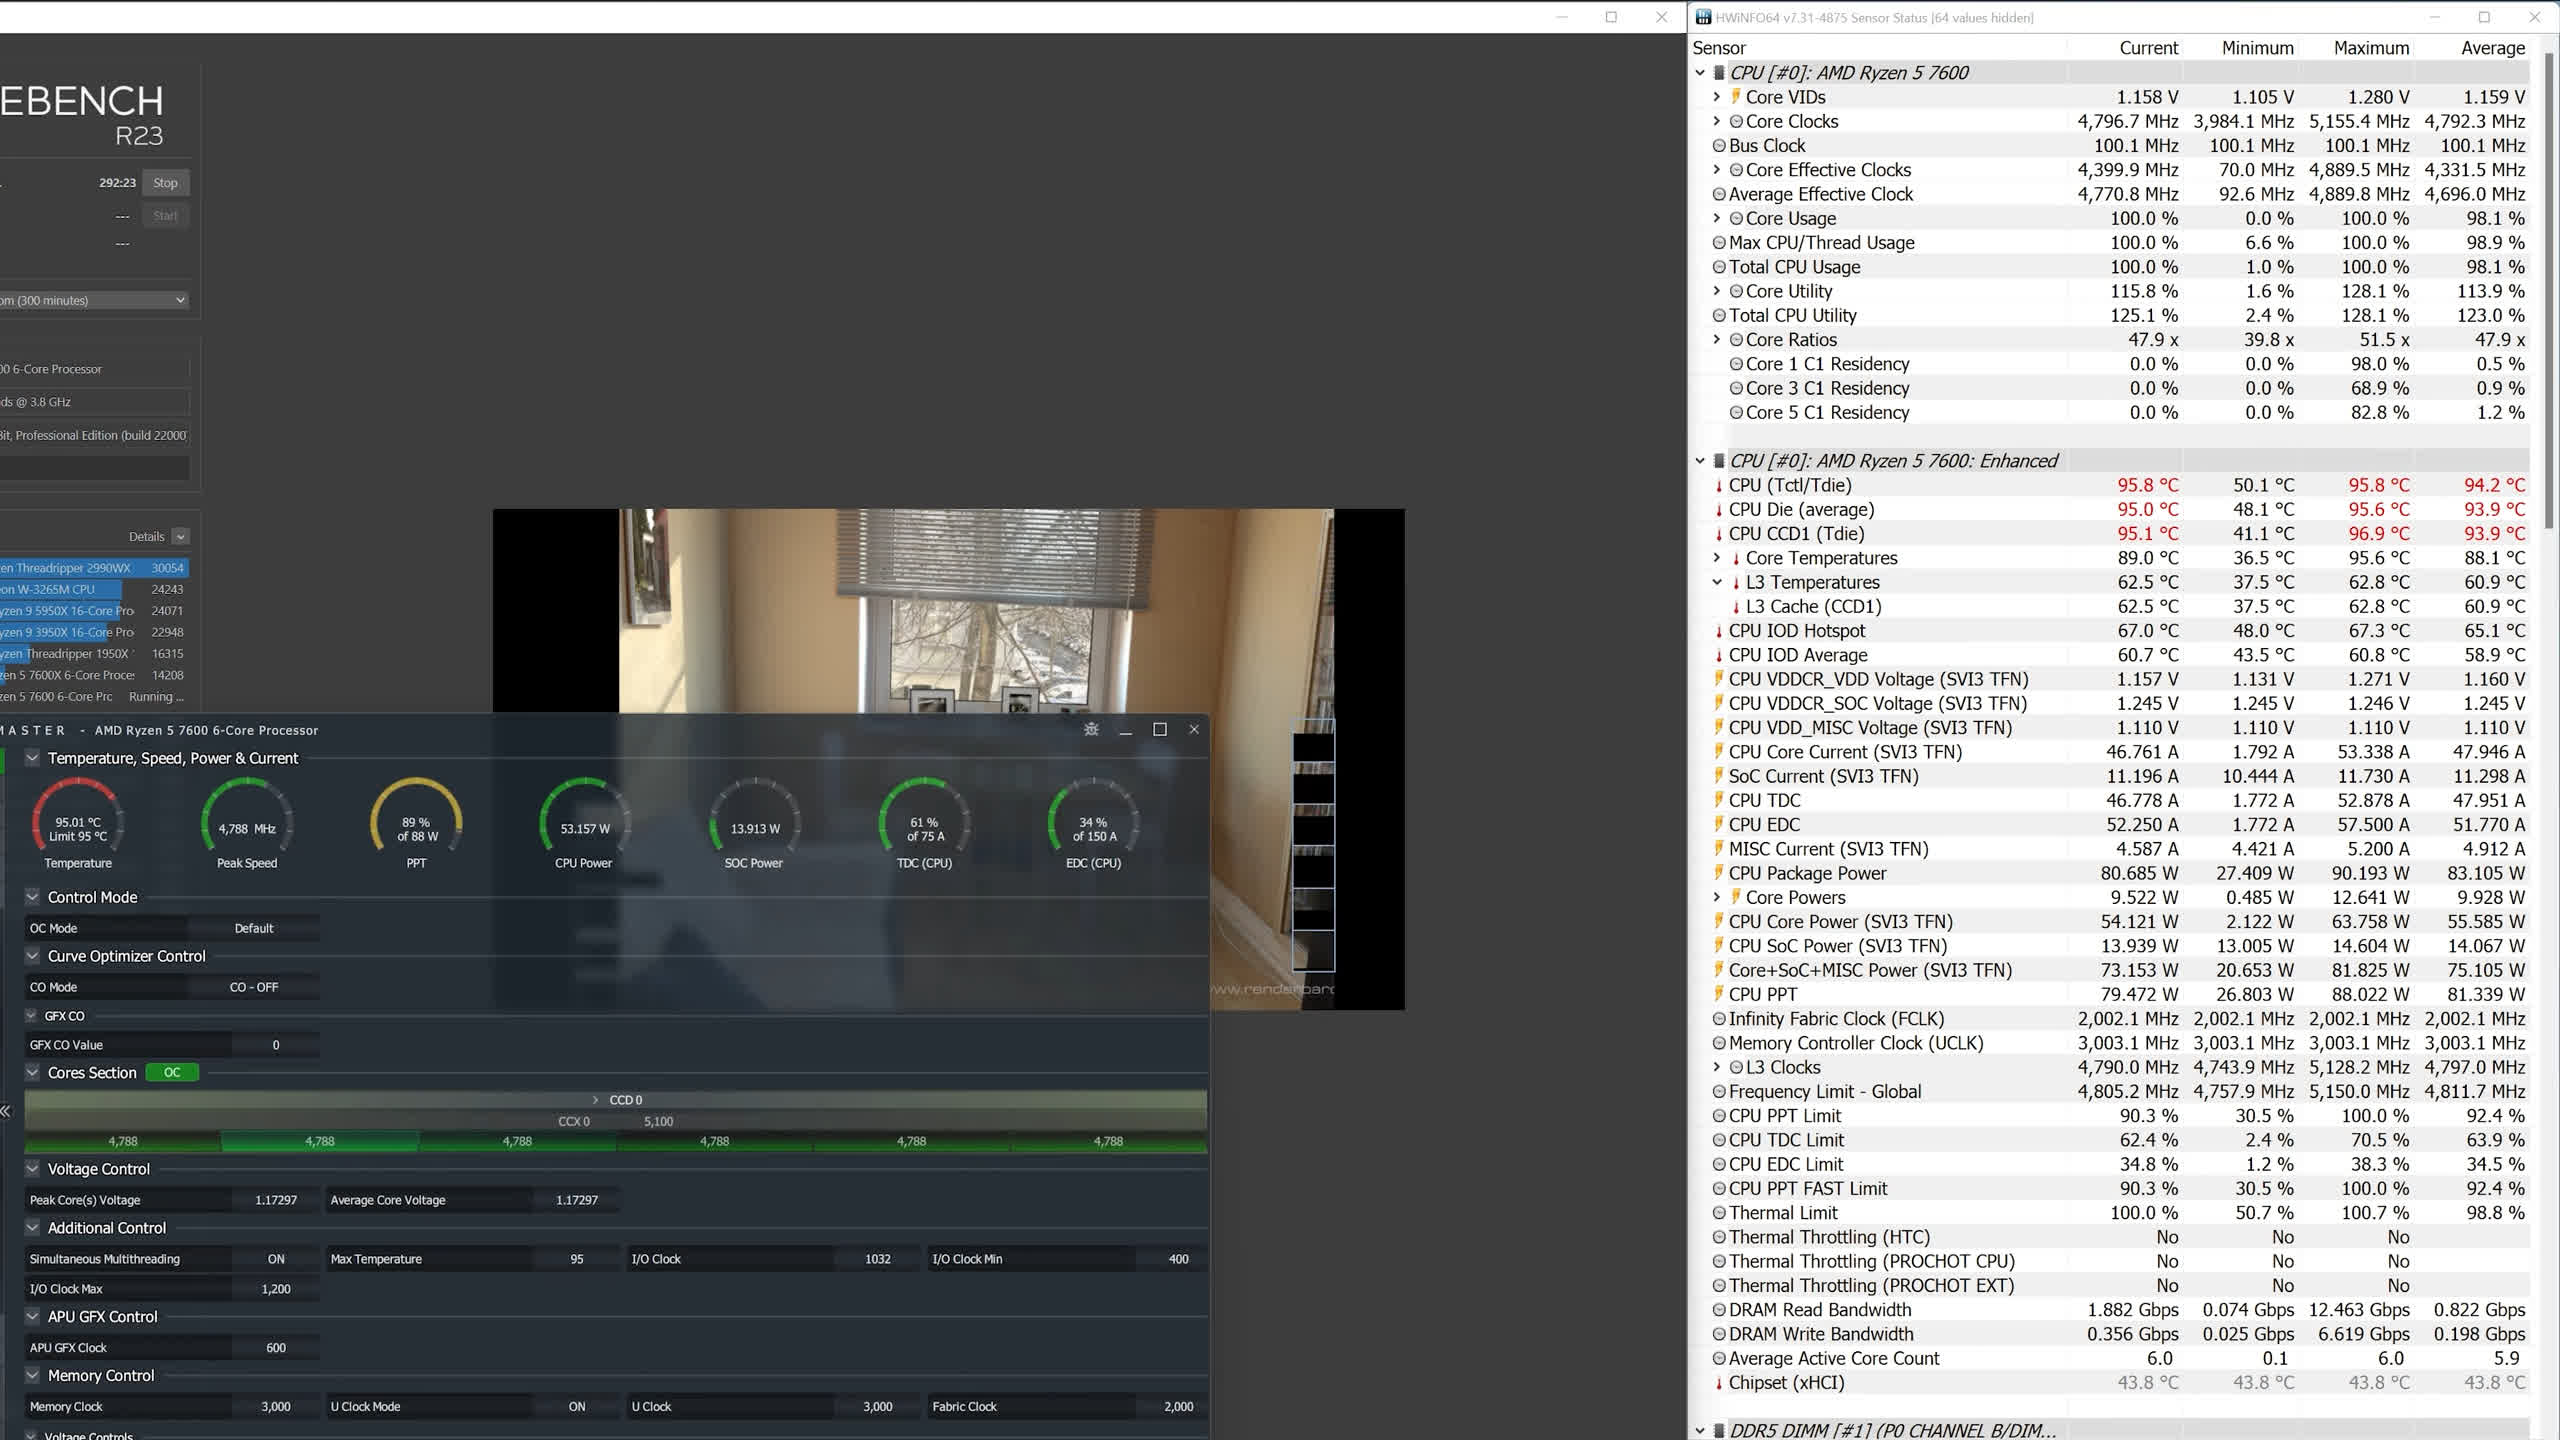Click the Average column header
This screenshot has height=1440, width=2560.
(2492, 48)
